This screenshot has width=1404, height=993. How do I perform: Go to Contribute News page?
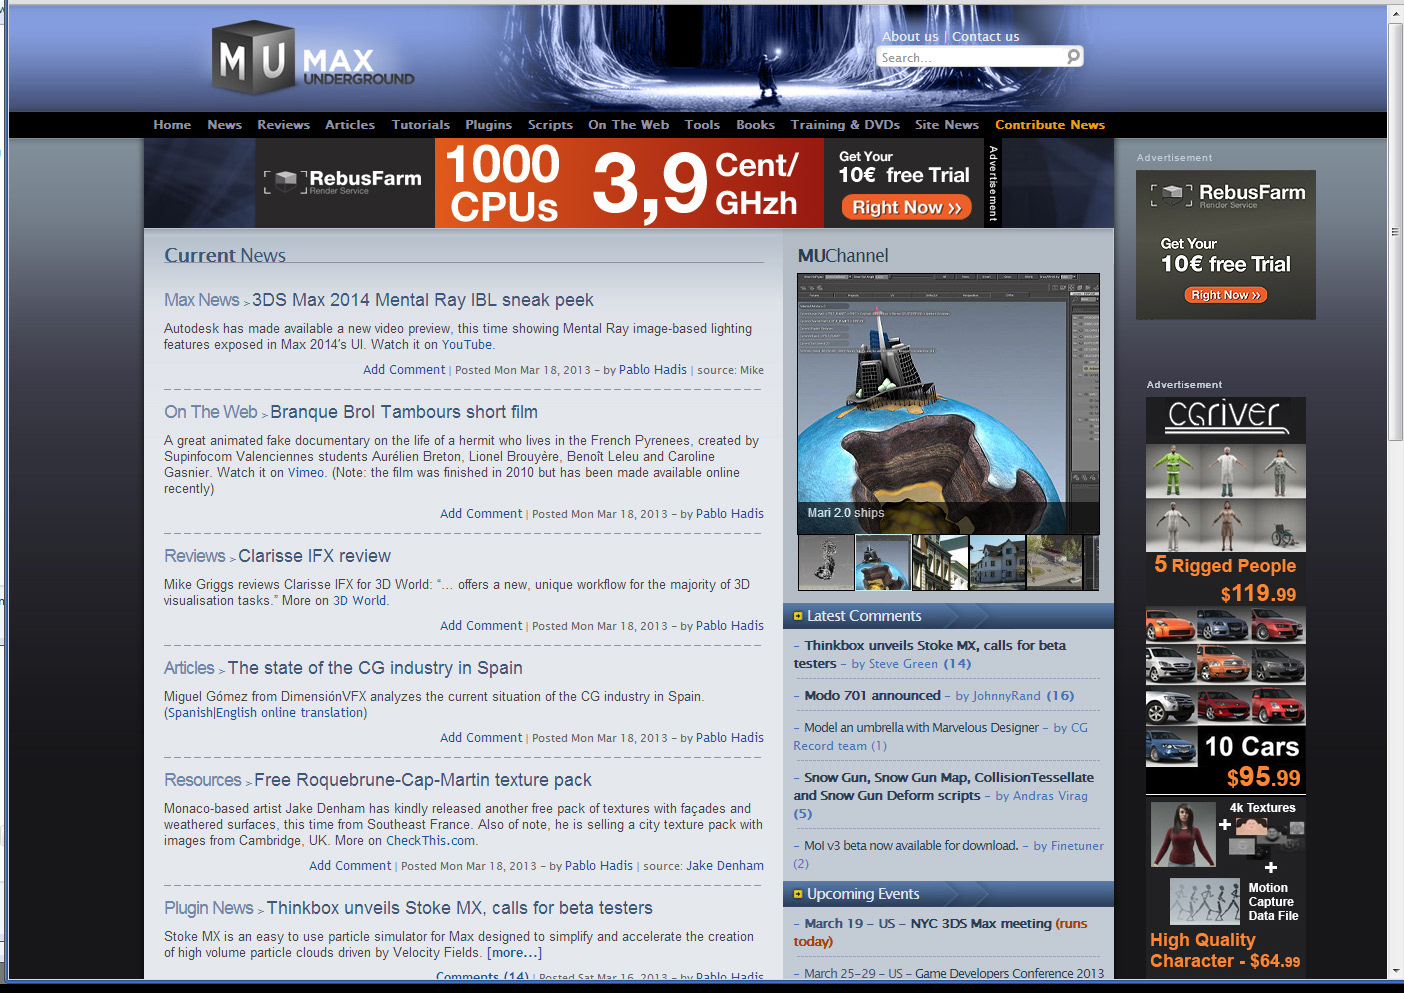[1049, 125]
